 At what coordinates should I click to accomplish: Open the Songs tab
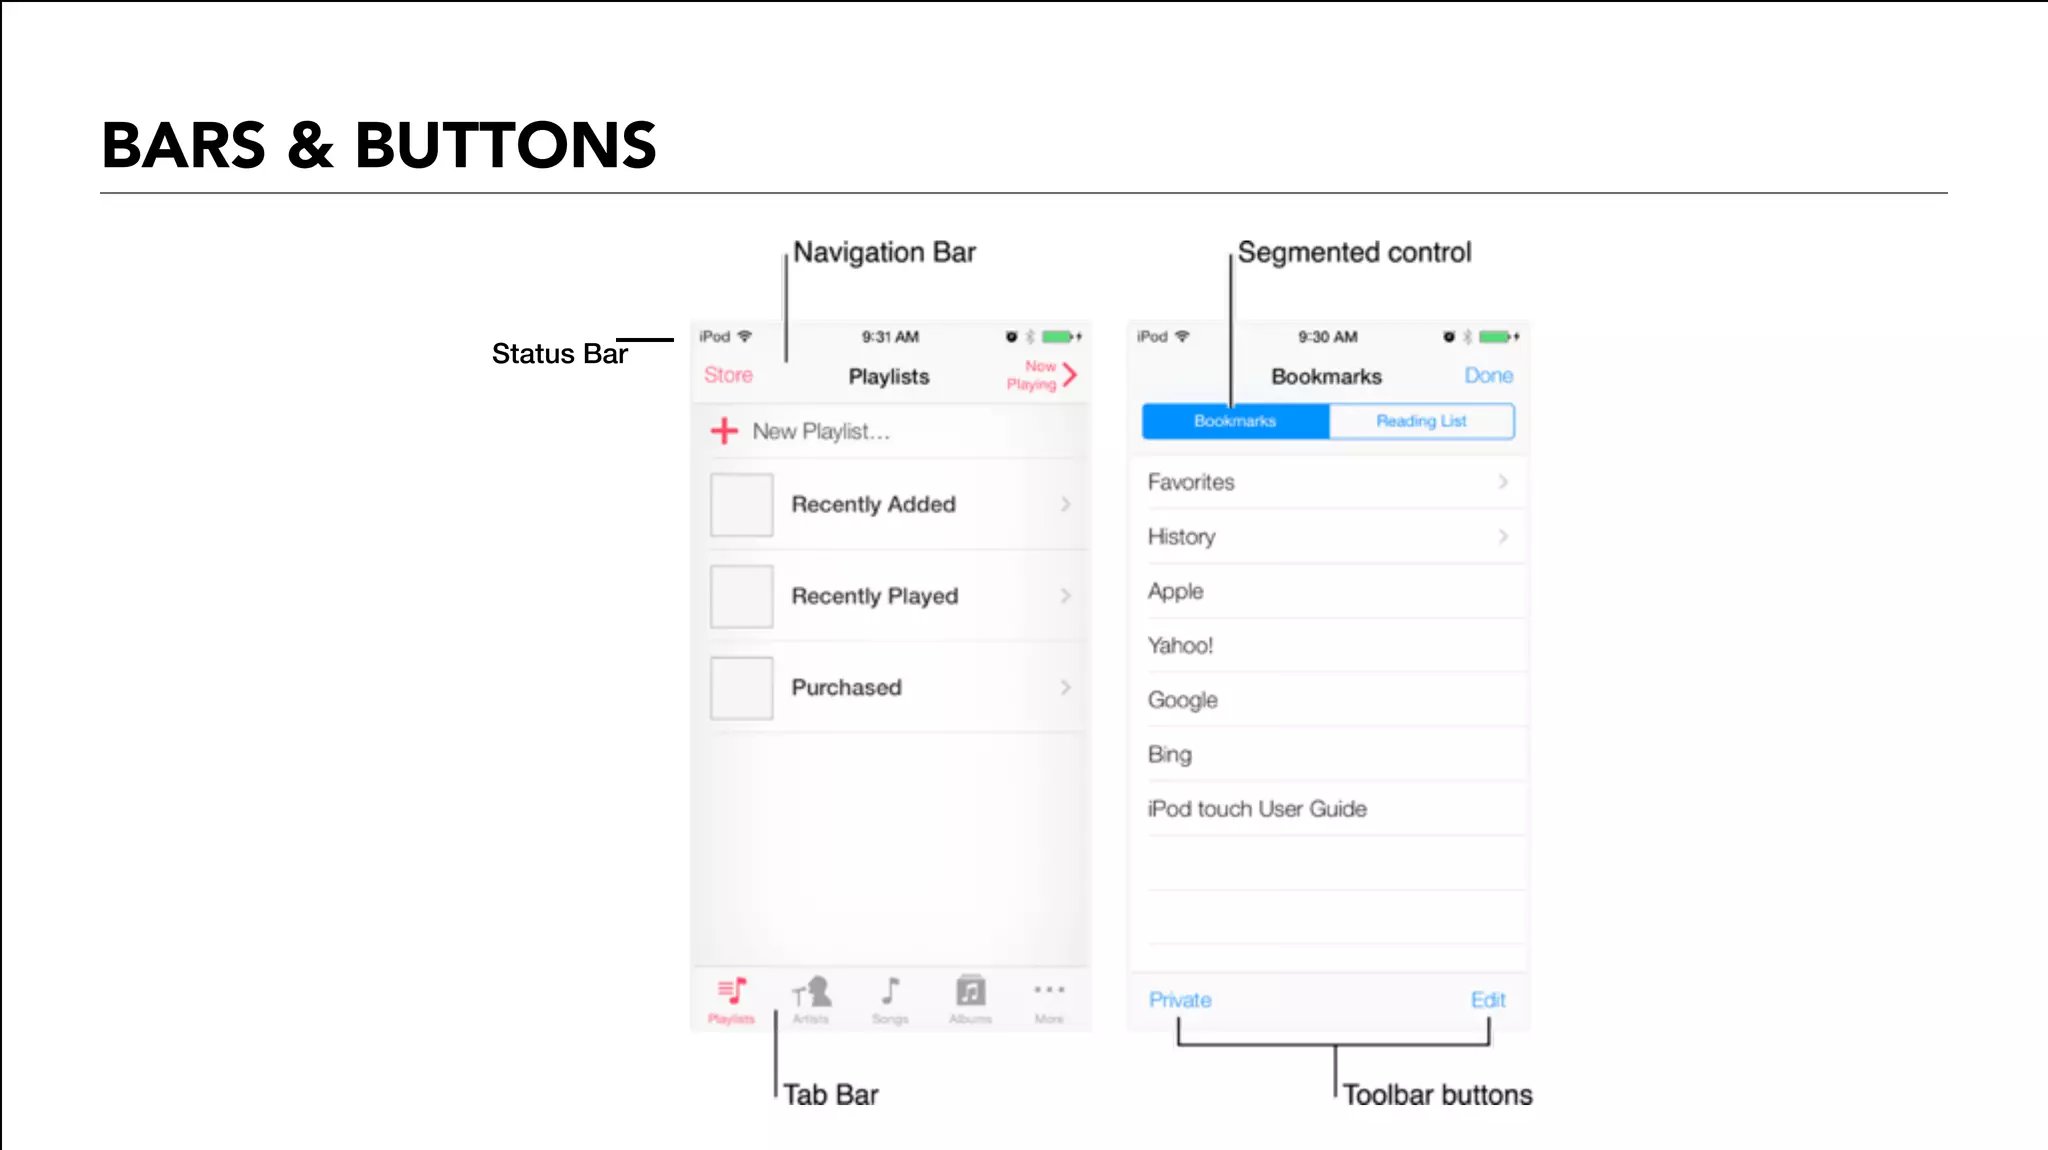890,1000
